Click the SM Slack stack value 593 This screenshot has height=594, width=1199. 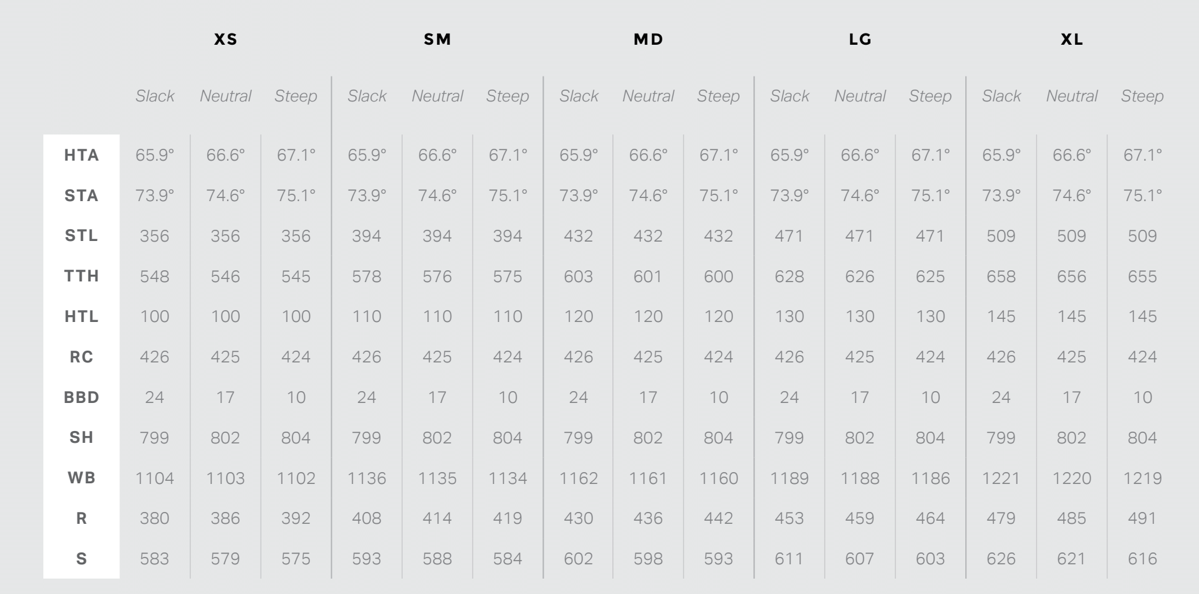(x=366, y=559)
